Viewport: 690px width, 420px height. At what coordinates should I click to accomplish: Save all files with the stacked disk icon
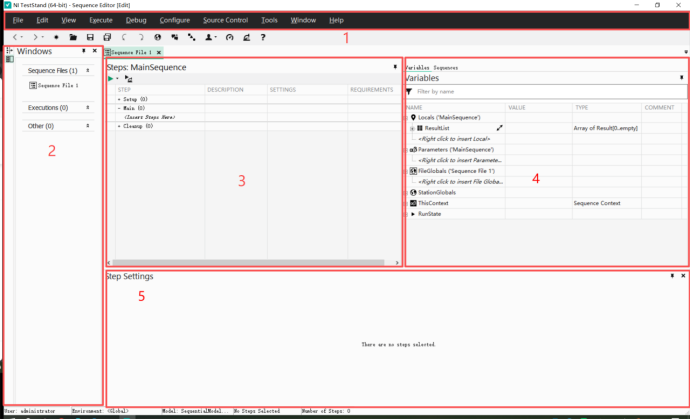[x=107, y=37]
